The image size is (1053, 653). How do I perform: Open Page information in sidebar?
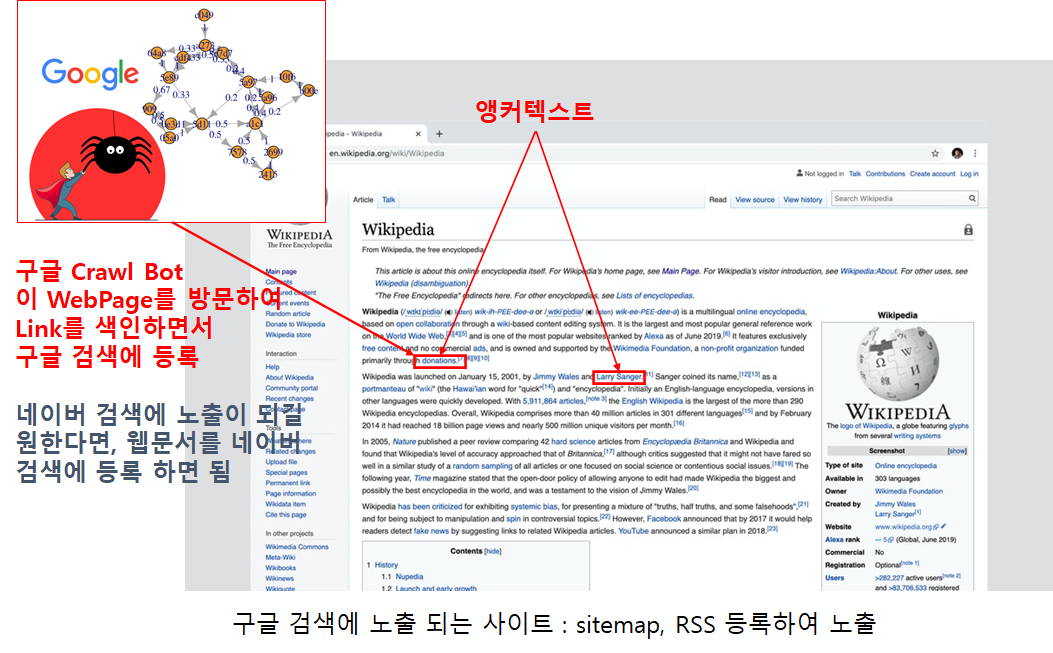tap(291, 494)
